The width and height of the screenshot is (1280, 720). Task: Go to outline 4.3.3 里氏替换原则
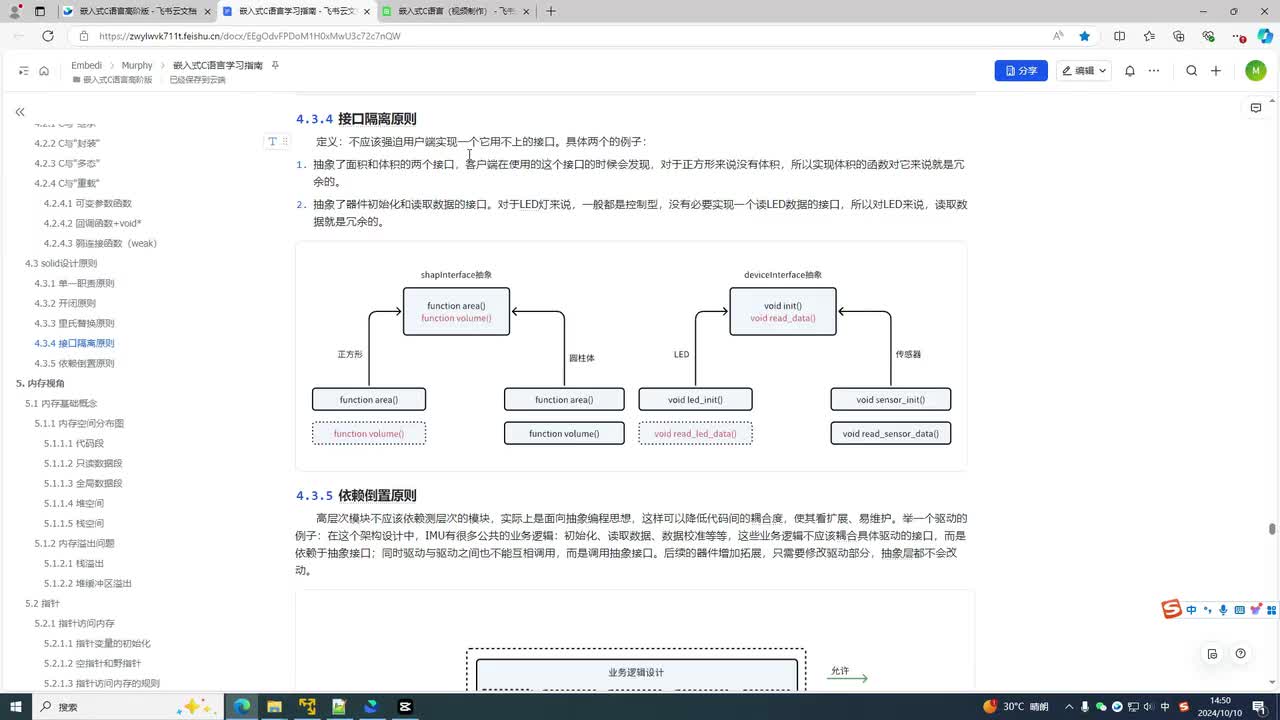[74, 323]
